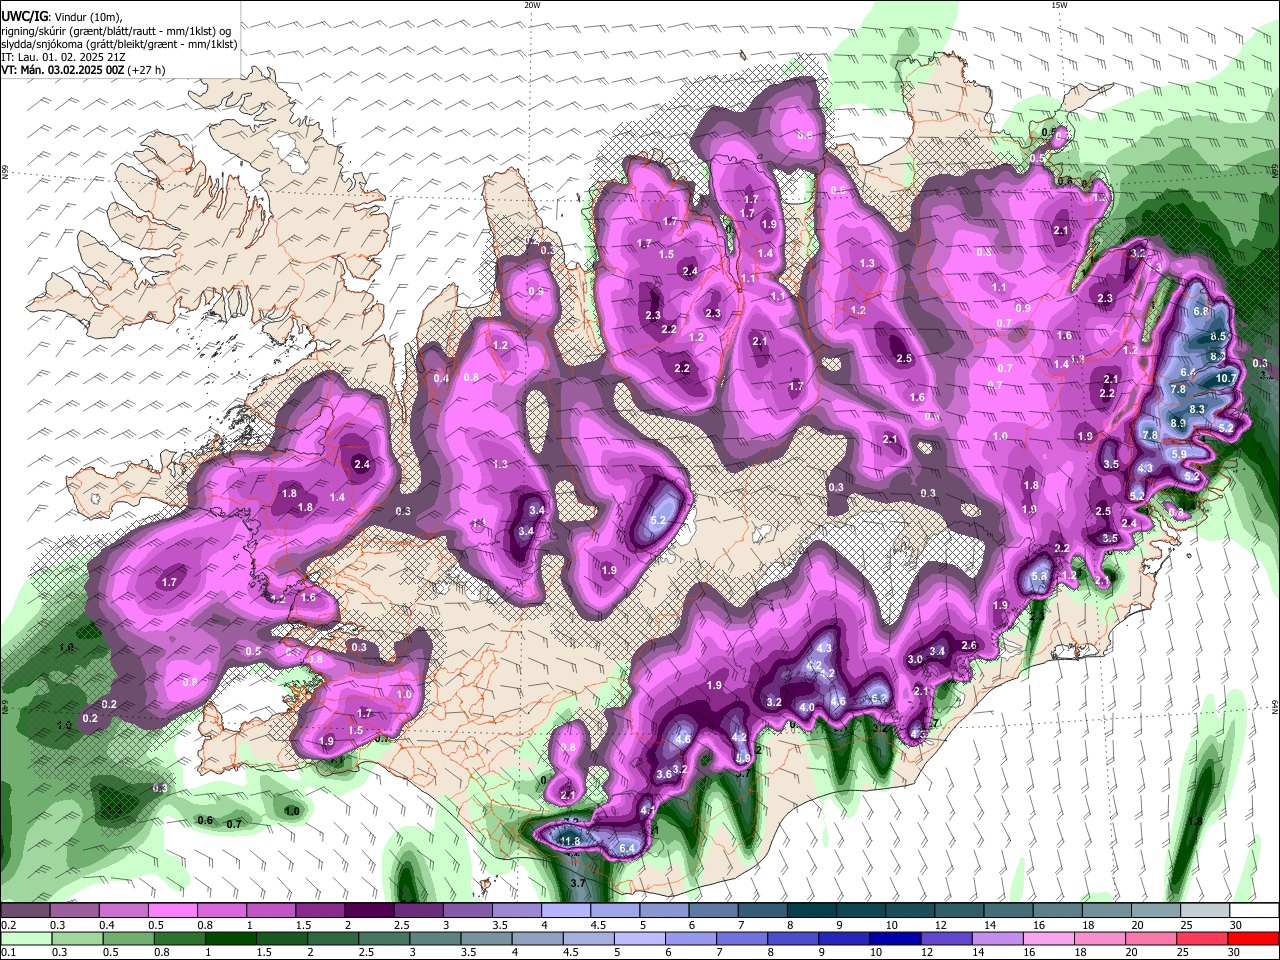Click the white swatch after 30 in upper legend
The height and width of the screenshot is (960, 1280).
click(x=1254, y=911)
